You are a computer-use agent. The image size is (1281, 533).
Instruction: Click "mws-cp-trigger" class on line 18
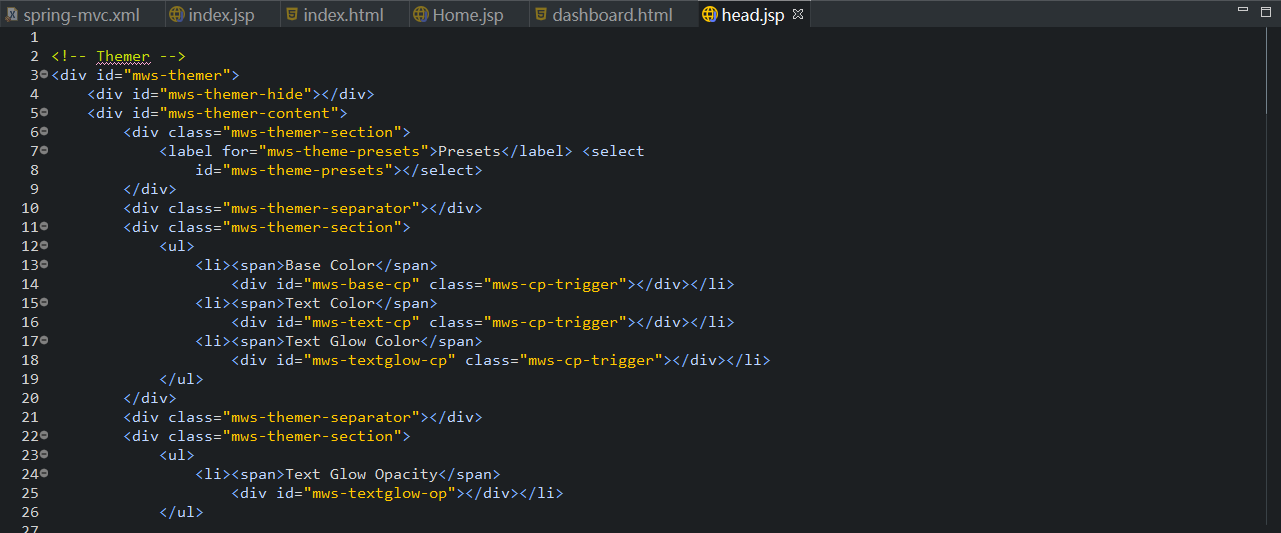592,360
